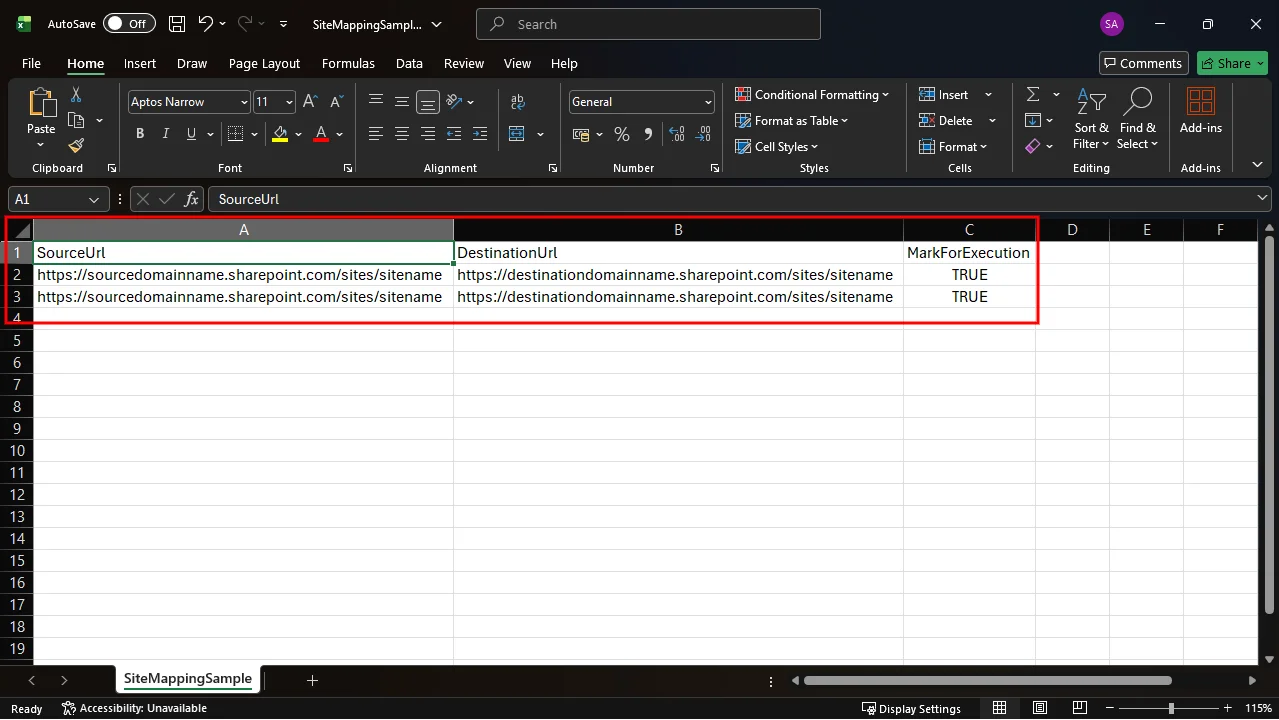Toggle Bold formatting
Image resolution: width=1279 pixels, height=720 pixels.
(140, 134)
